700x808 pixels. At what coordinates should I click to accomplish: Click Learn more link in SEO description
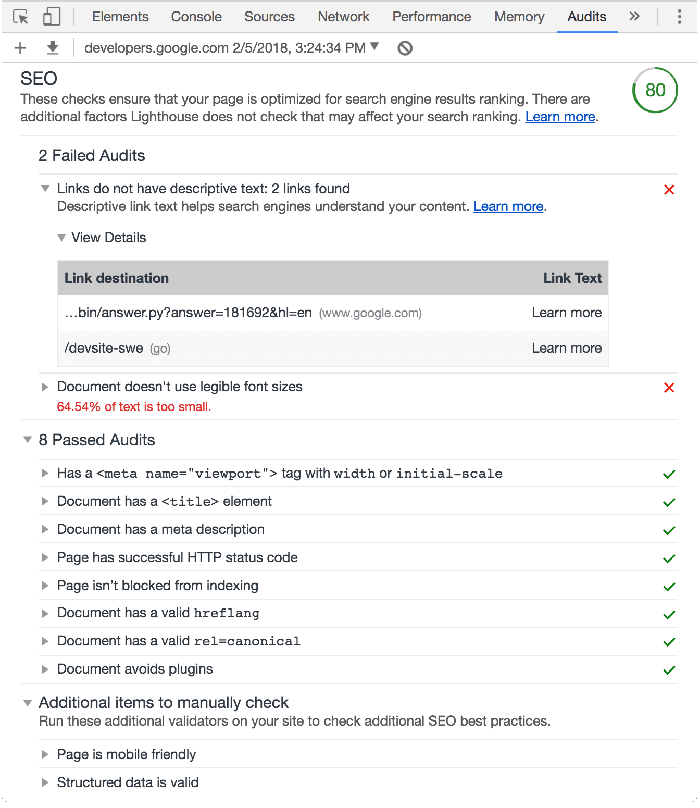pos(560,117)
